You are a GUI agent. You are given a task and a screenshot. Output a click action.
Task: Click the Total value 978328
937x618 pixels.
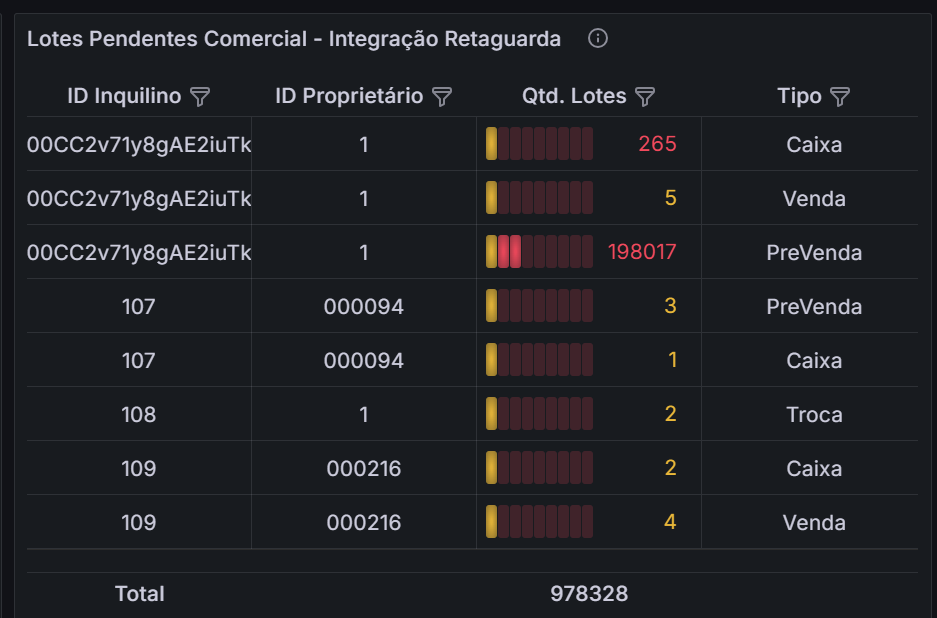tap(589, 594)
